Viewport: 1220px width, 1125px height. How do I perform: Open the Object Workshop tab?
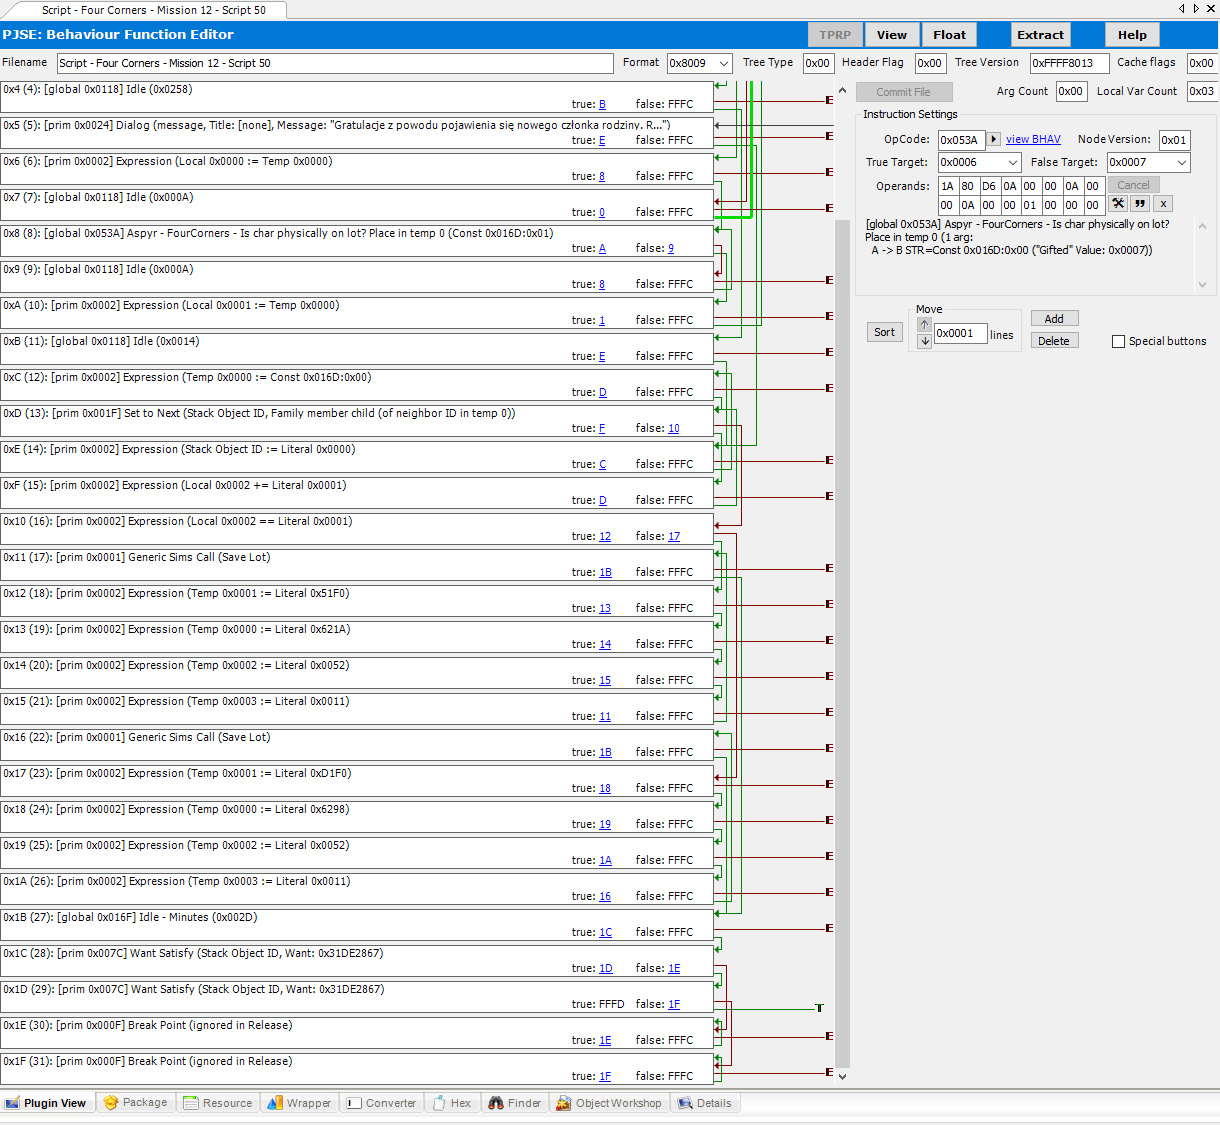(x=609, y=1103)
